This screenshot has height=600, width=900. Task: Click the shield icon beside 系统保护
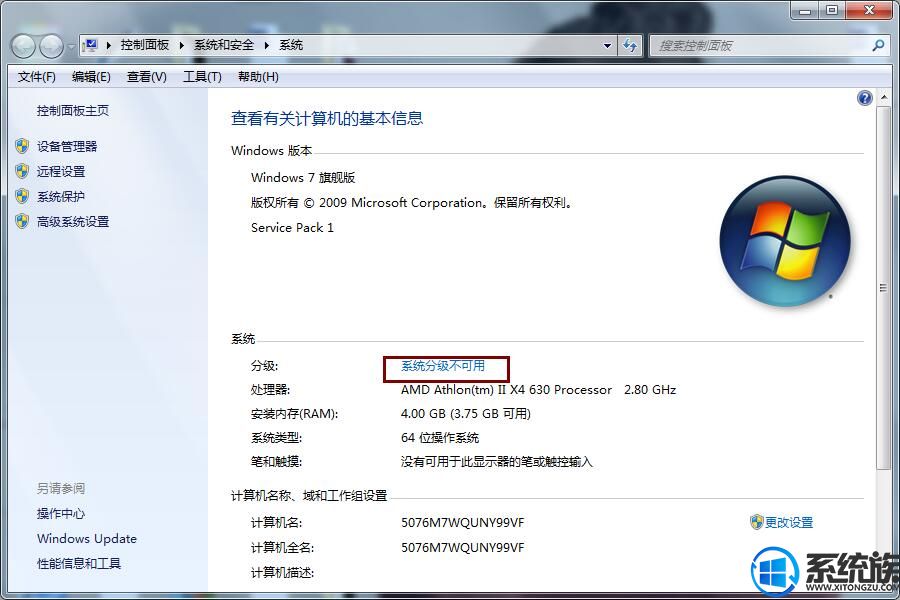click(22, 196)
